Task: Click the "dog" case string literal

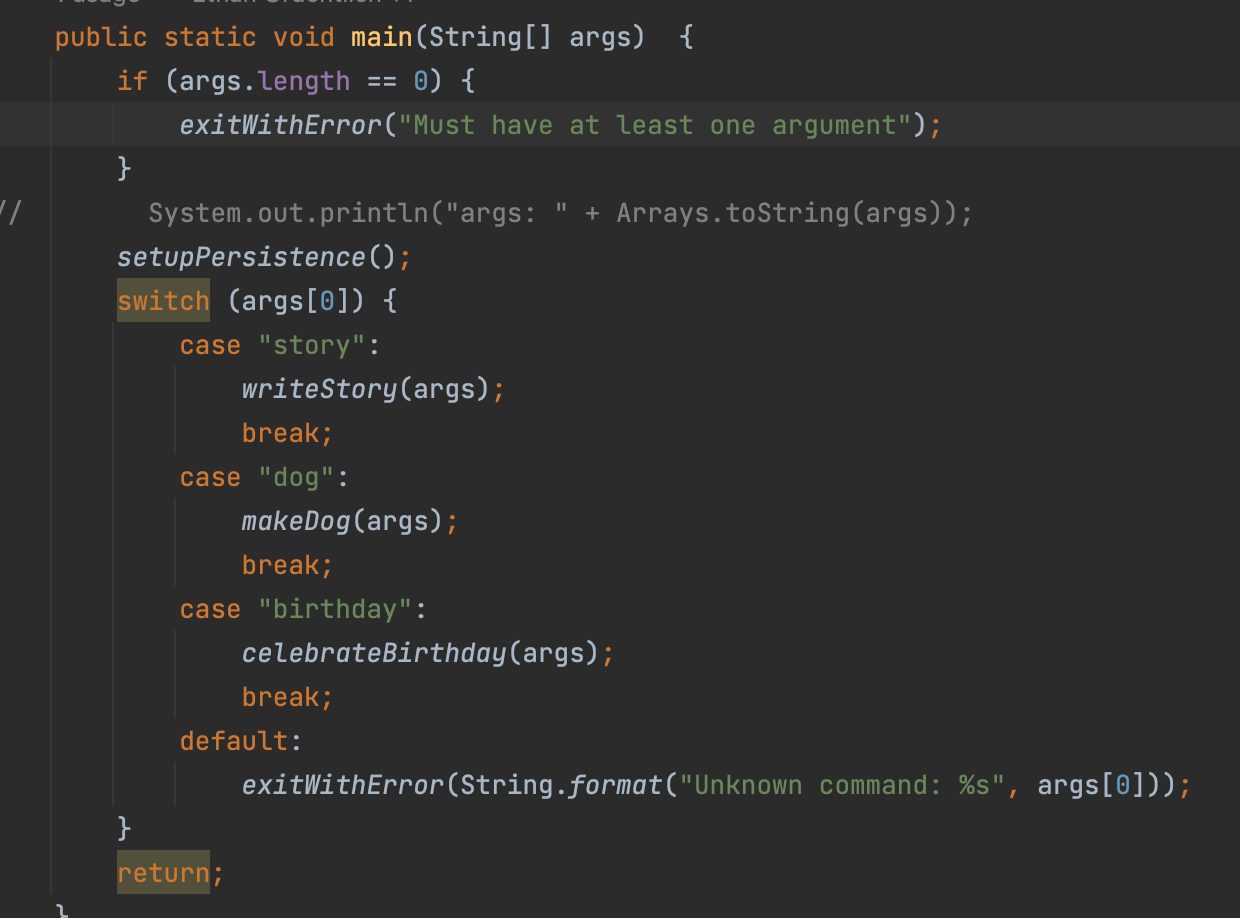Action: pyautogui.click(x=295, y=477)
